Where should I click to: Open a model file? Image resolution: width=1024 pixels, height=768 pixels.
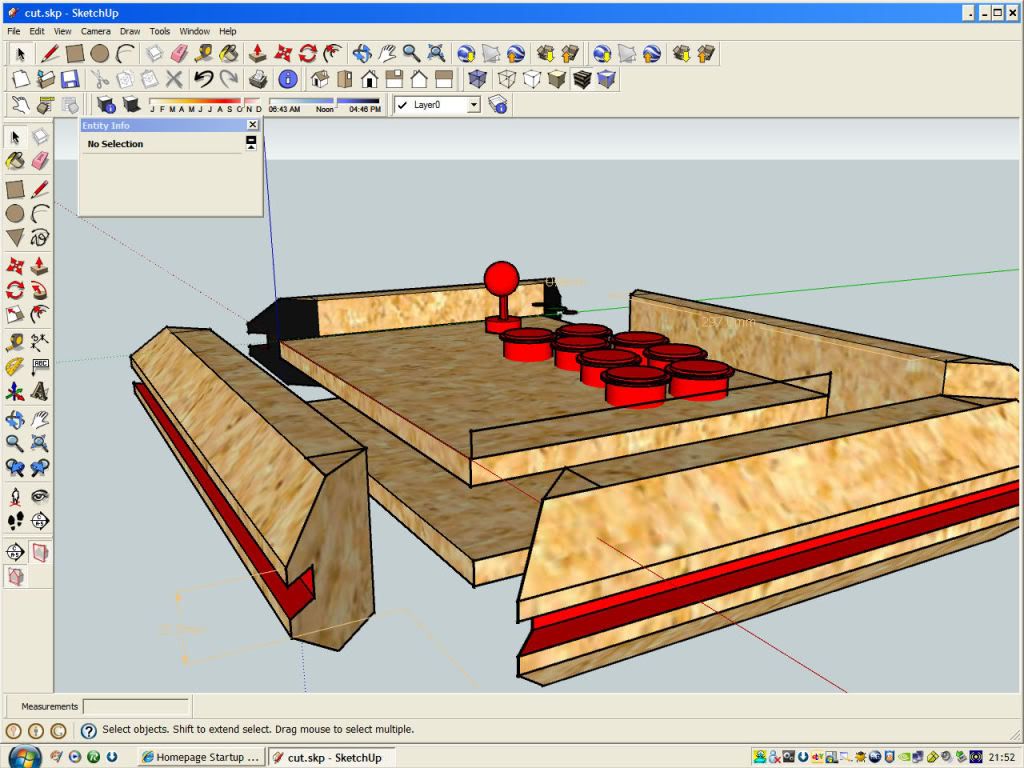point(46,80)
